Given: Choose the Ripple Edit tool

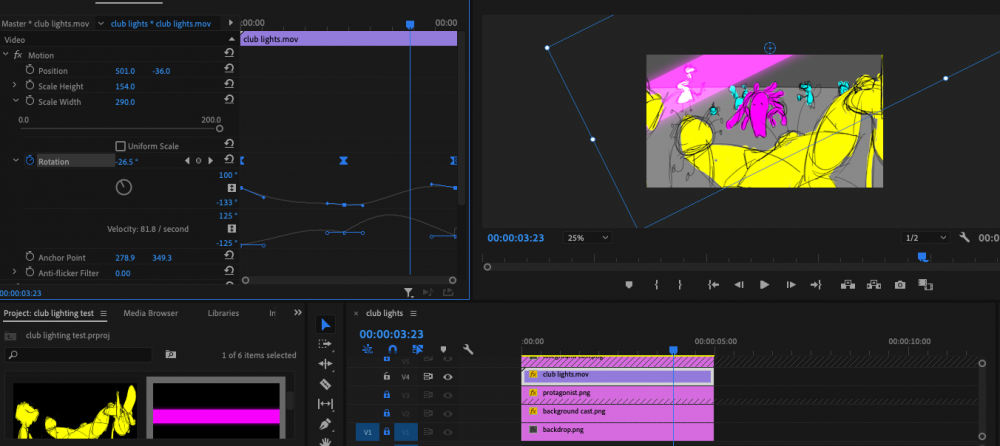Looking at the screenshot, I should (x=325, y=364).
